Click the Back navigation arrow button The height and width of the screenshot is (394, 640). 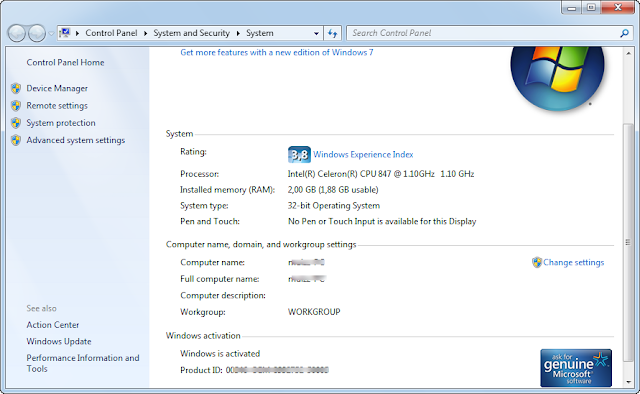pyautogui.click(x=17, y=33)
